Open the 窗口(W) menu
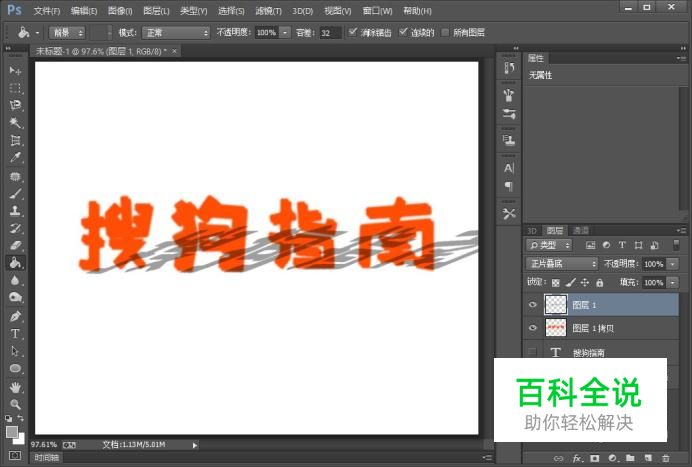The height and width of the screenshot is (467, 692). [377, 11]
